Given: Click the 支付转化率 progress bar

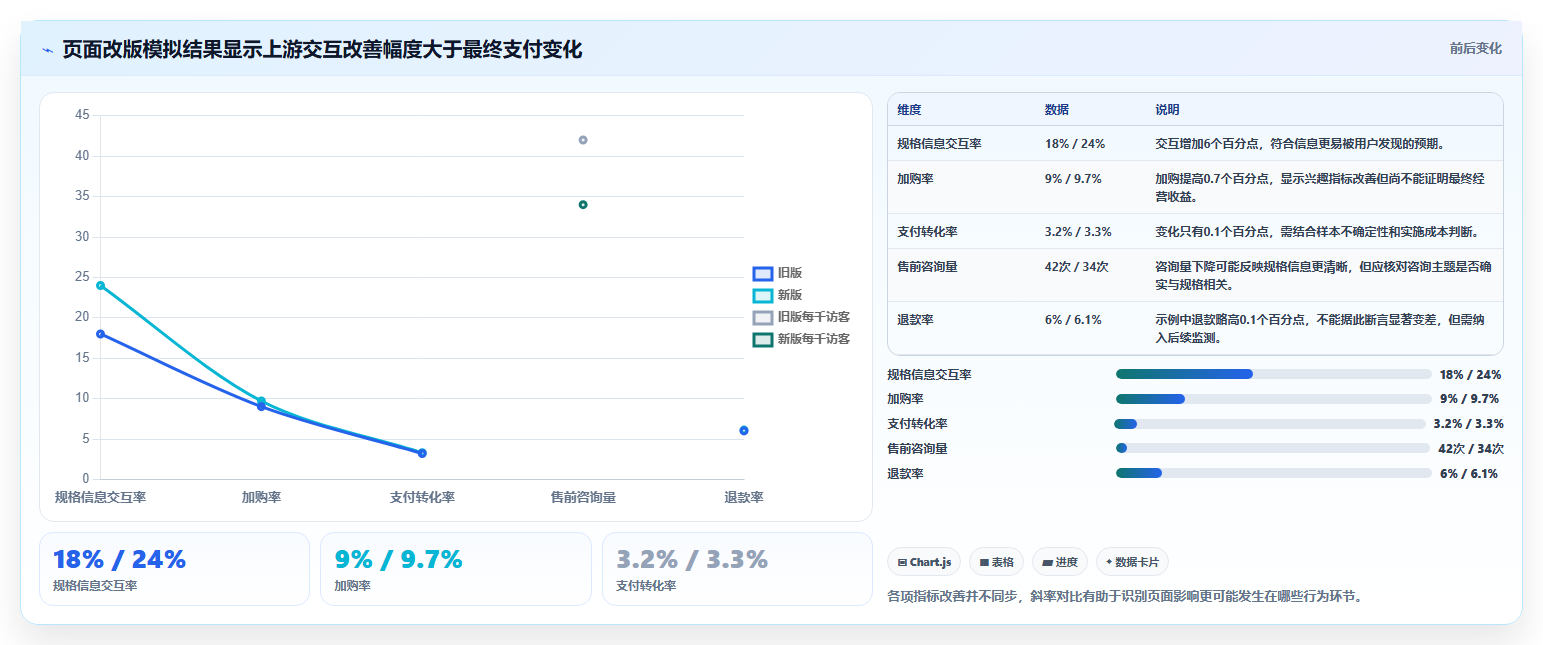Looking at the screenshot, I should pos(1270,424).
